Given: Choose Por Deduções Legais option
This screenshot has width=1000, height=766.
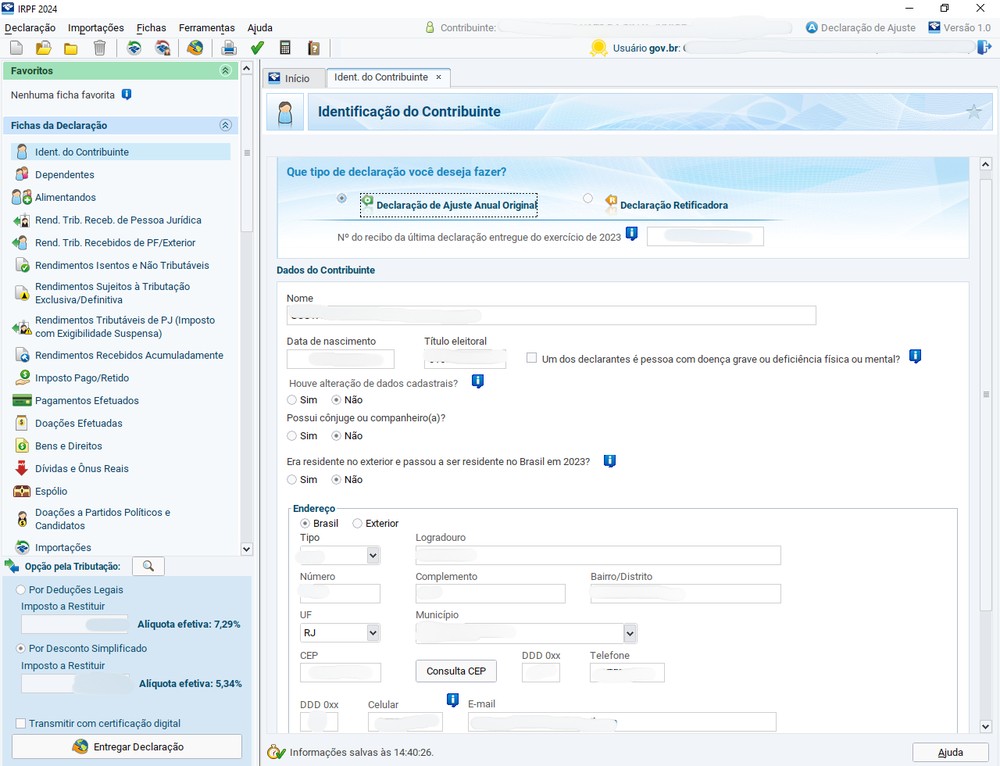Looking at the screenshot, I should coord(21,590).
